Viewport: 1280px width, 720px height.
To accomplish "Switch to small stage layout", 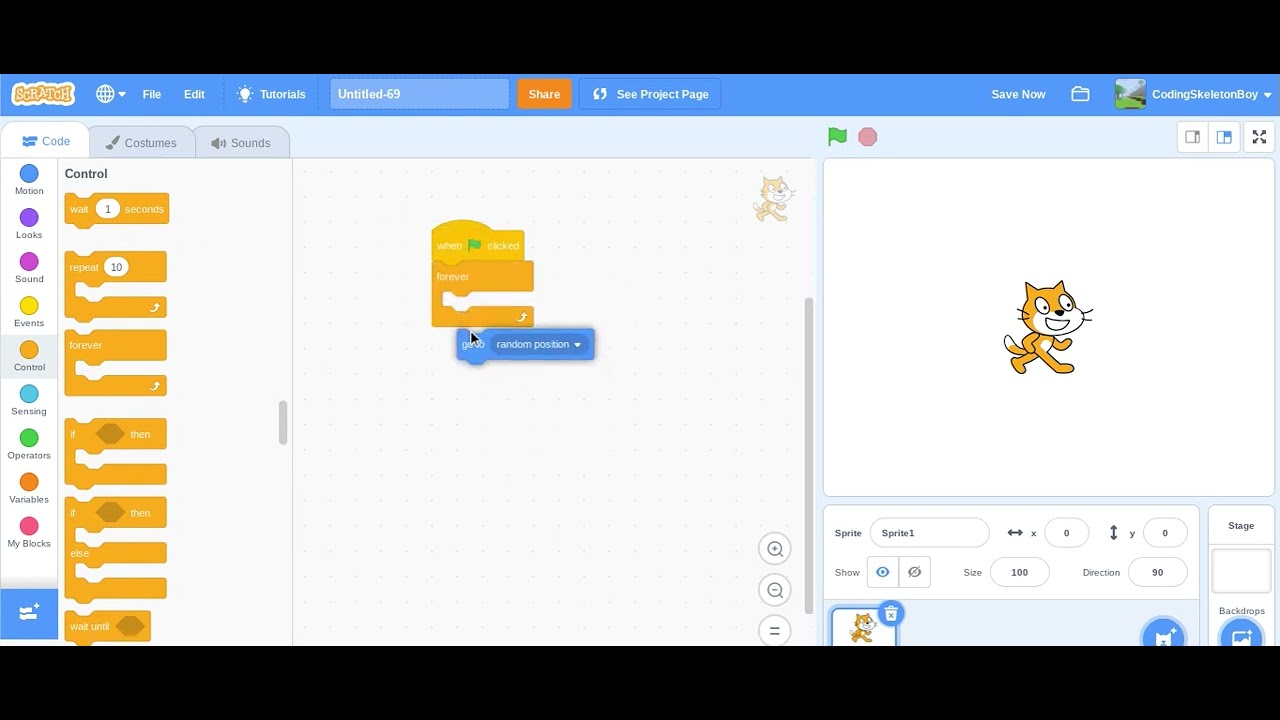I will pyautogui.click(x=1192, y=137).
